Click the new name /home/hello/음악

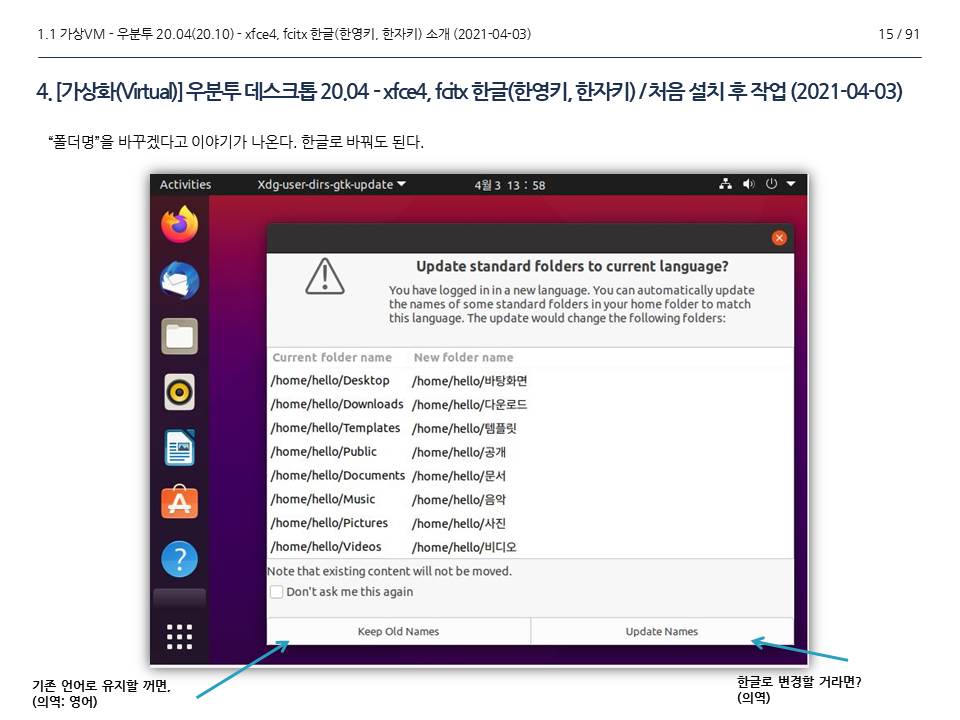459,500
